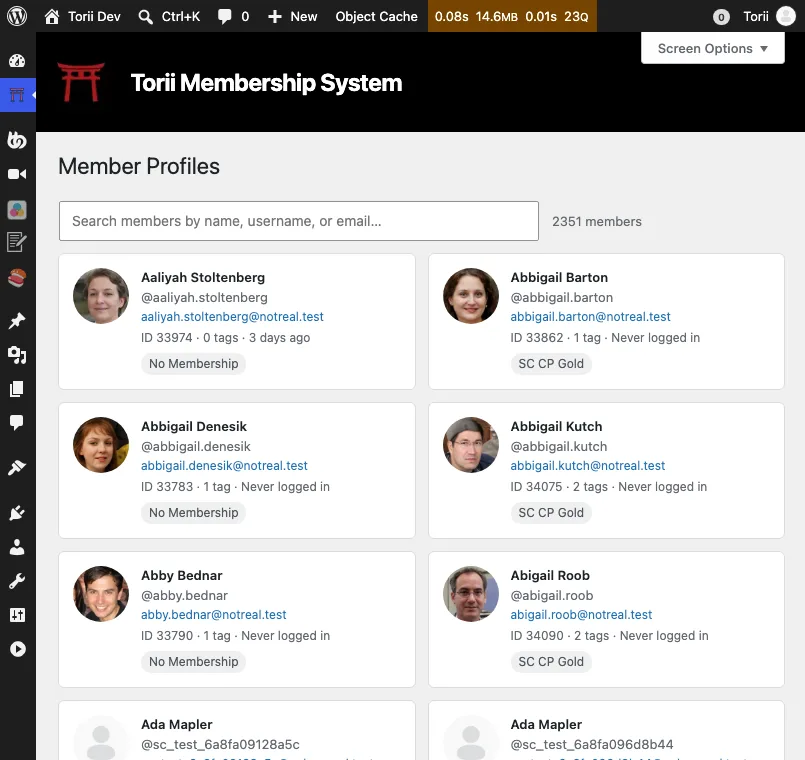Viewport: 805px width, 760px height.
Task: Click the Abbigail Kutch name heading
Action: coord(556,426)
